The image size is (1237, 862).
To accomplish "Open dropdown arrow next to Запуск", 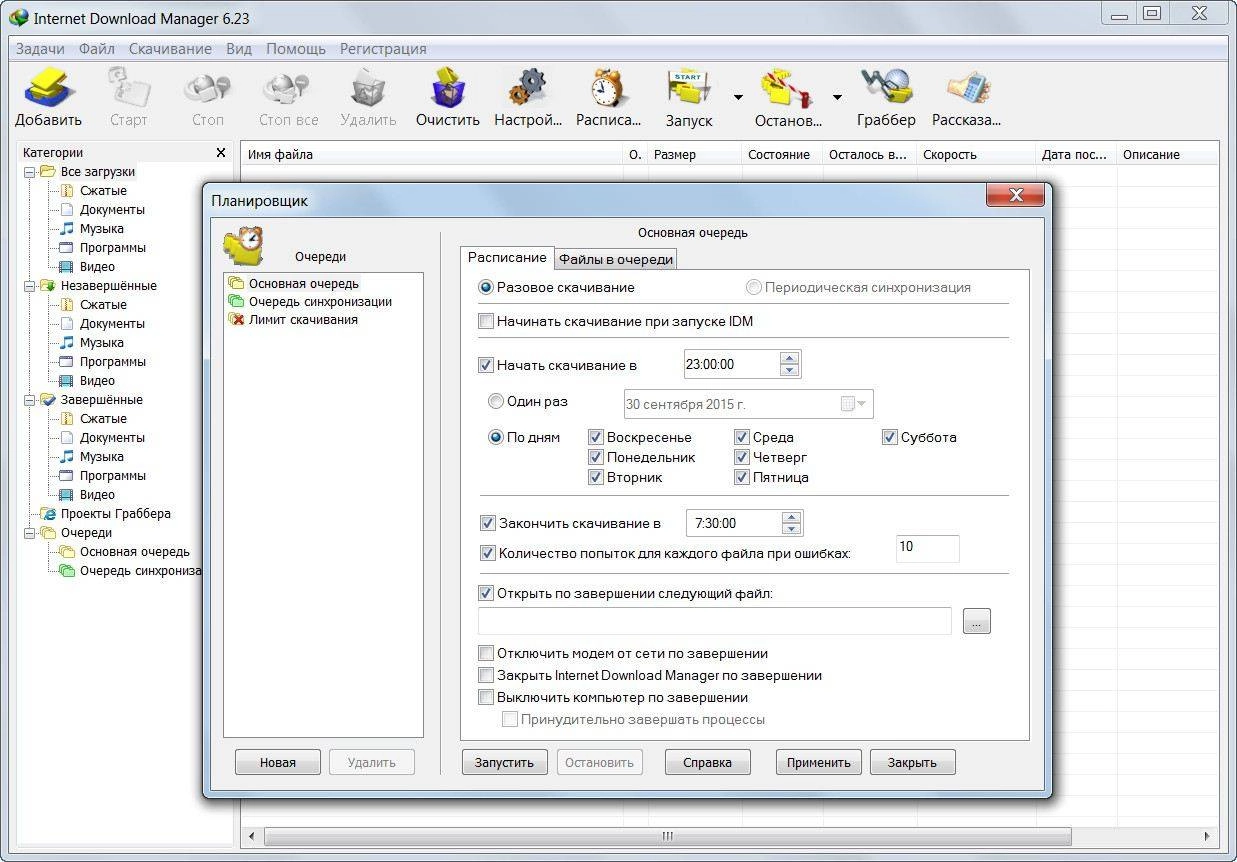I will point(738,98).
